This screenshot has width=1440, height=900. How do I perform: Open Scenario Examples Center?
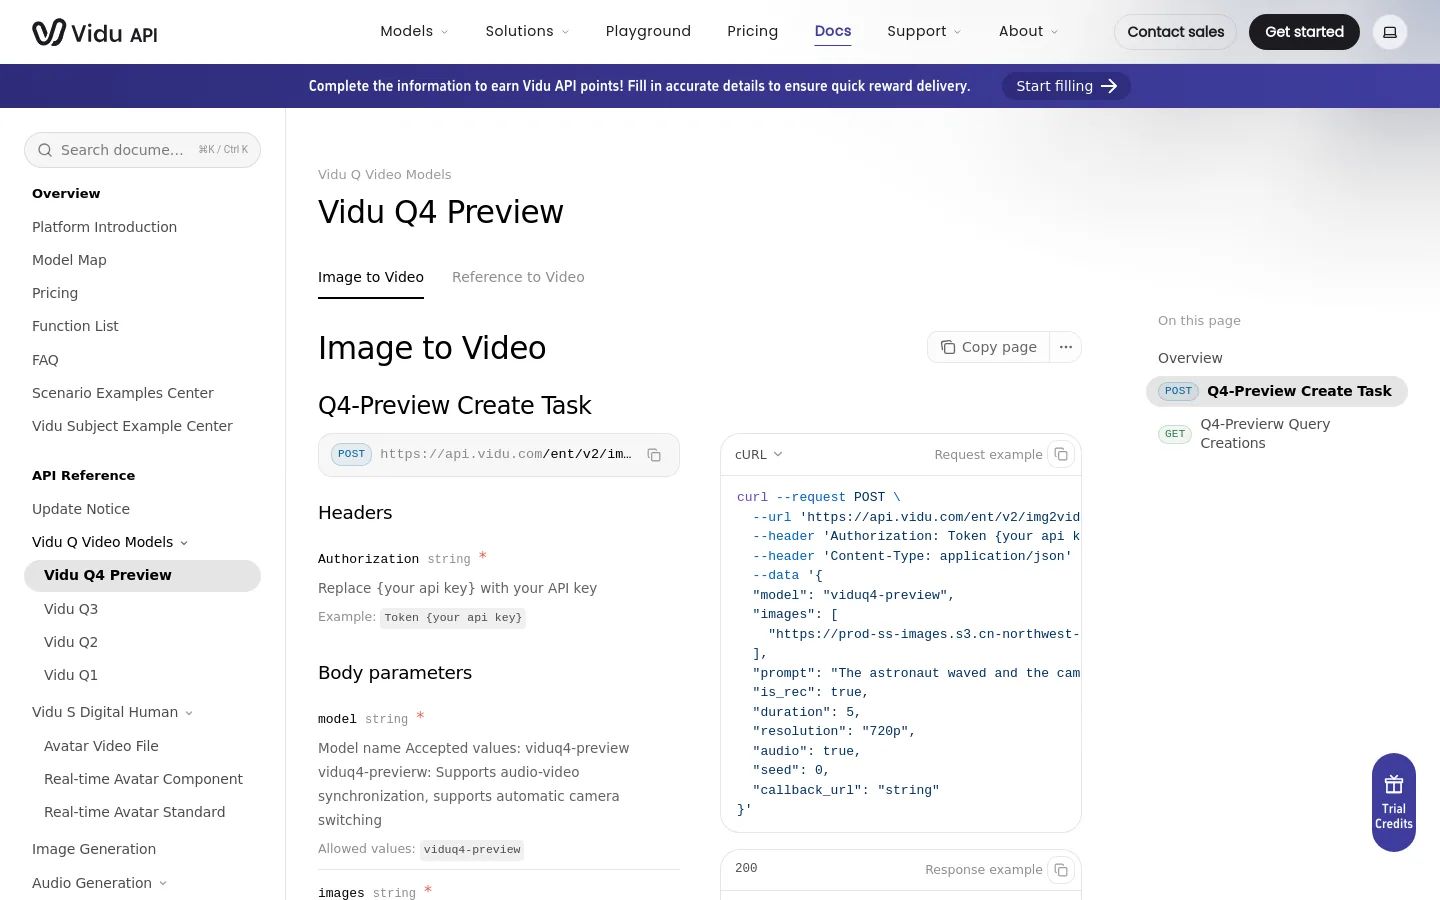click(123, 393)
